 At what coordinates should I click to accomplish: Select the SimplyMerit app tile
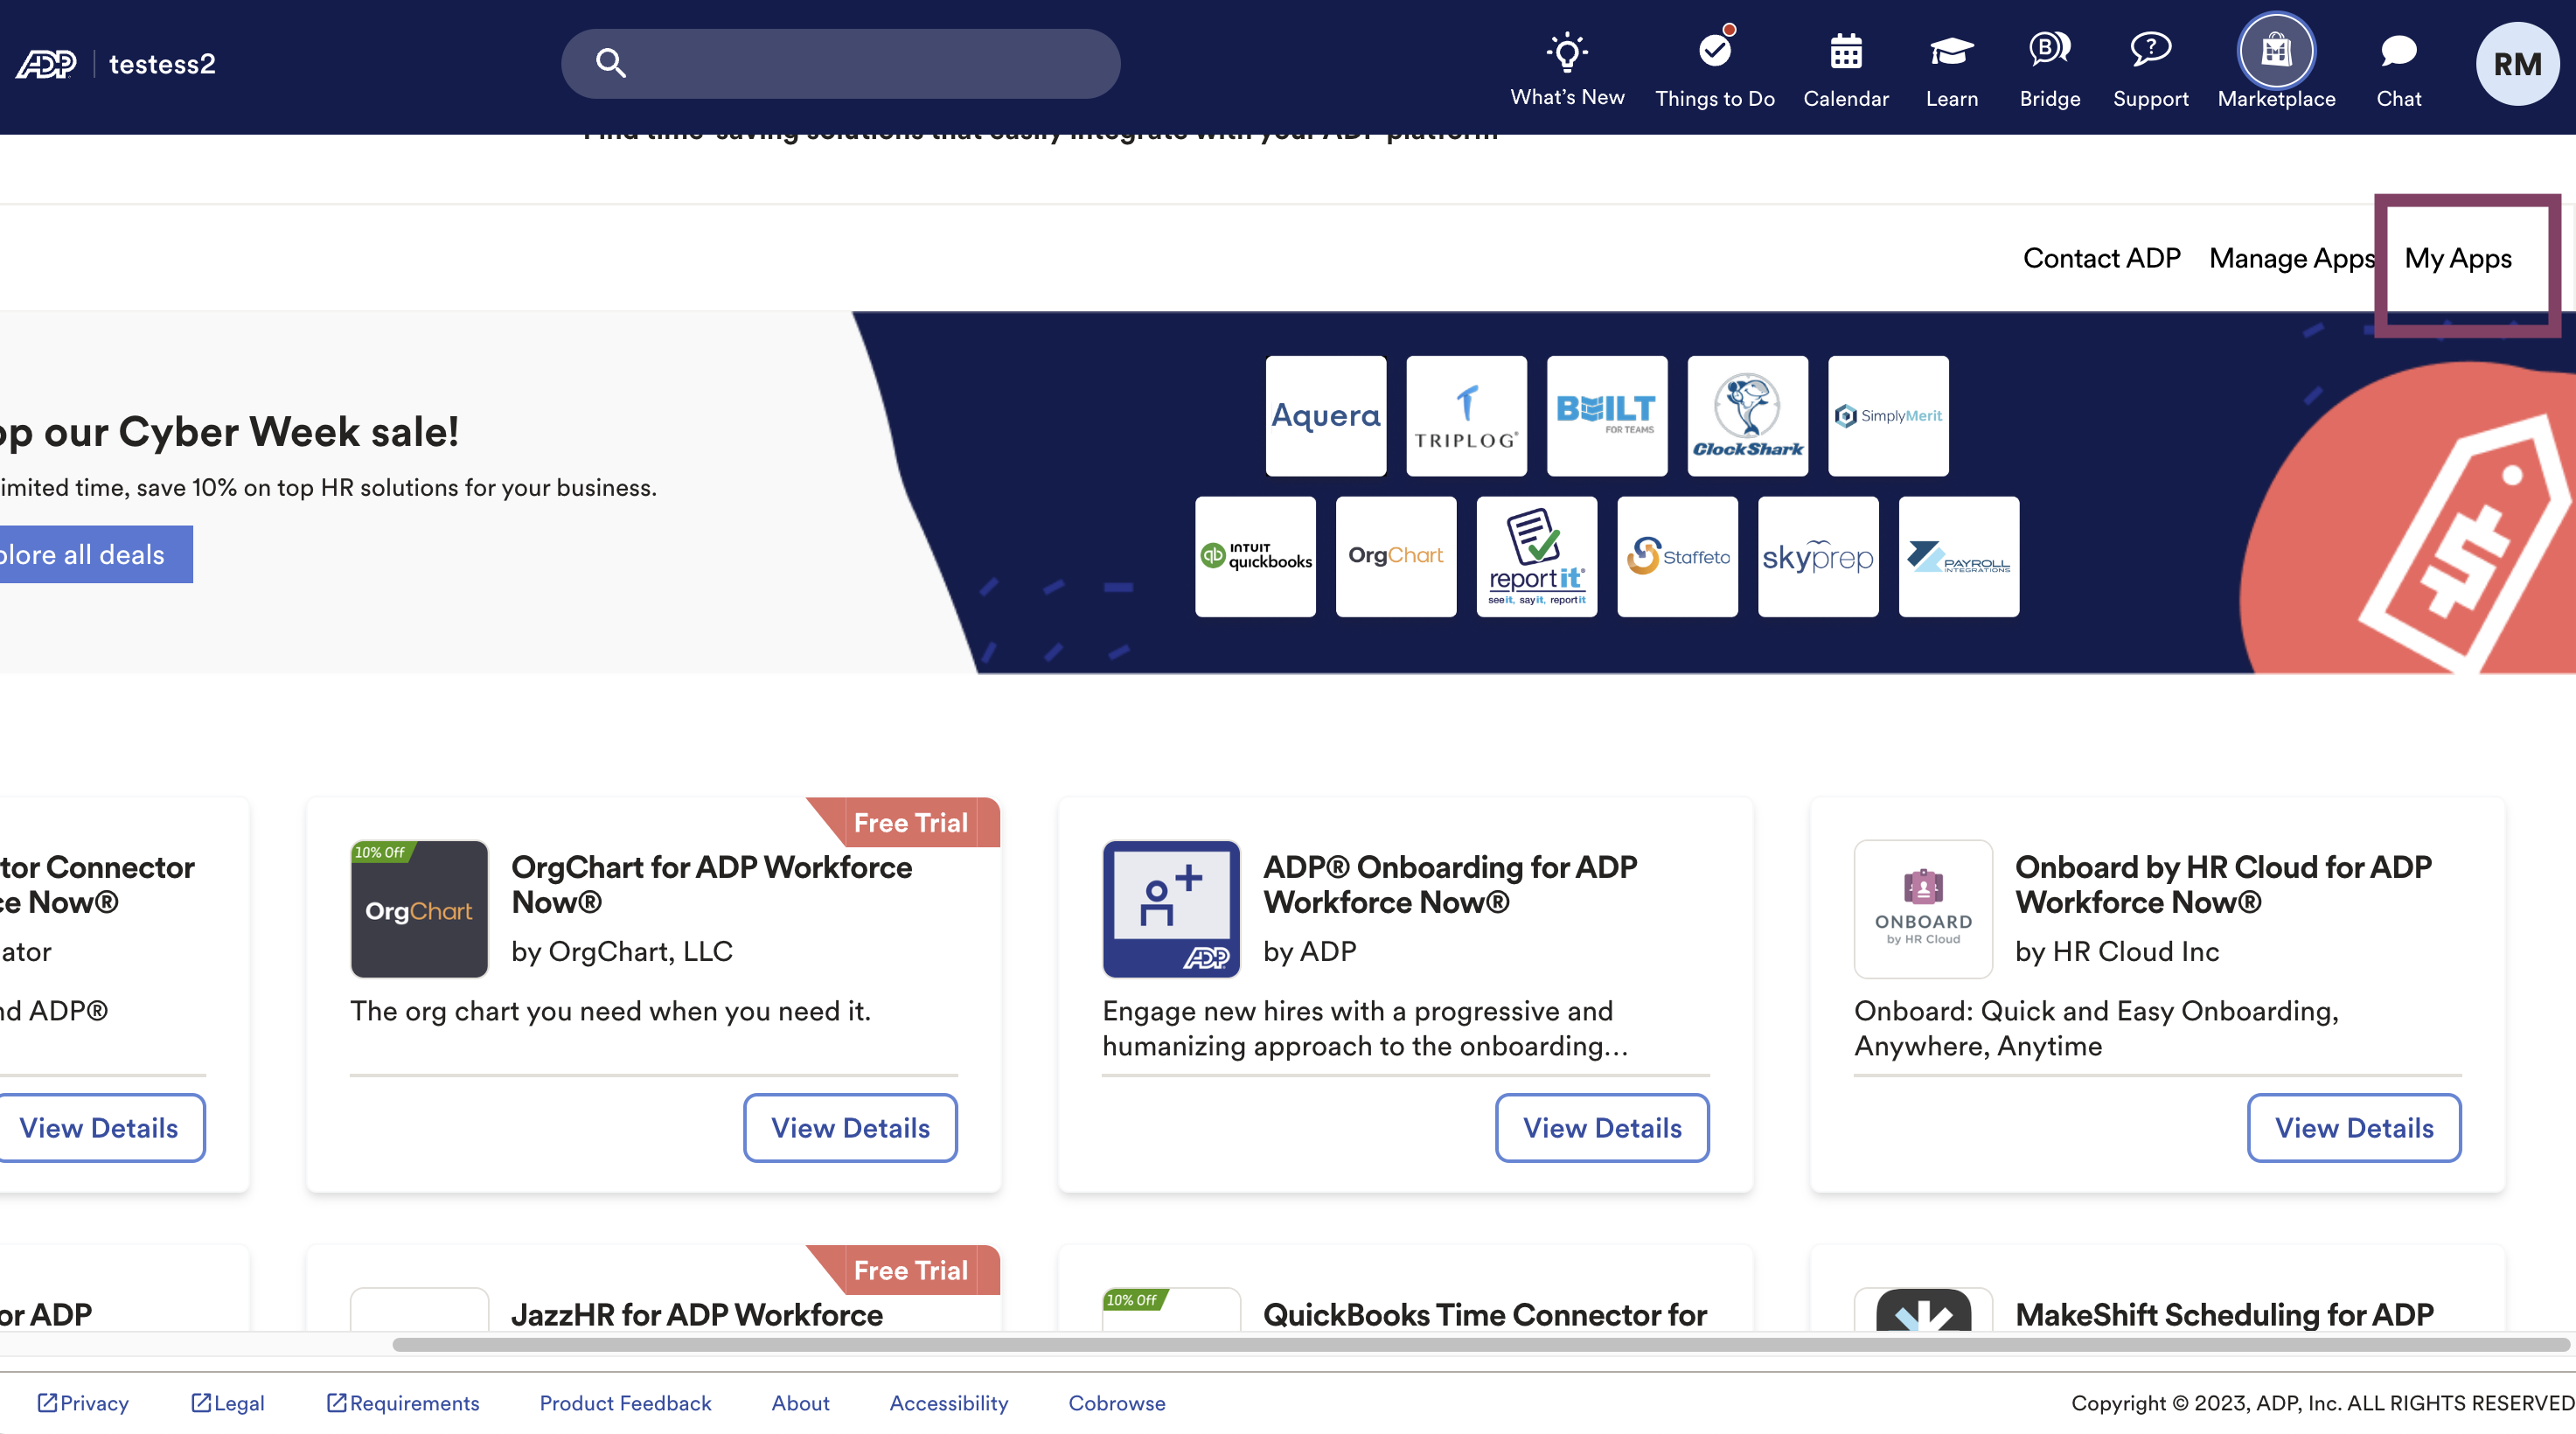1888,416
